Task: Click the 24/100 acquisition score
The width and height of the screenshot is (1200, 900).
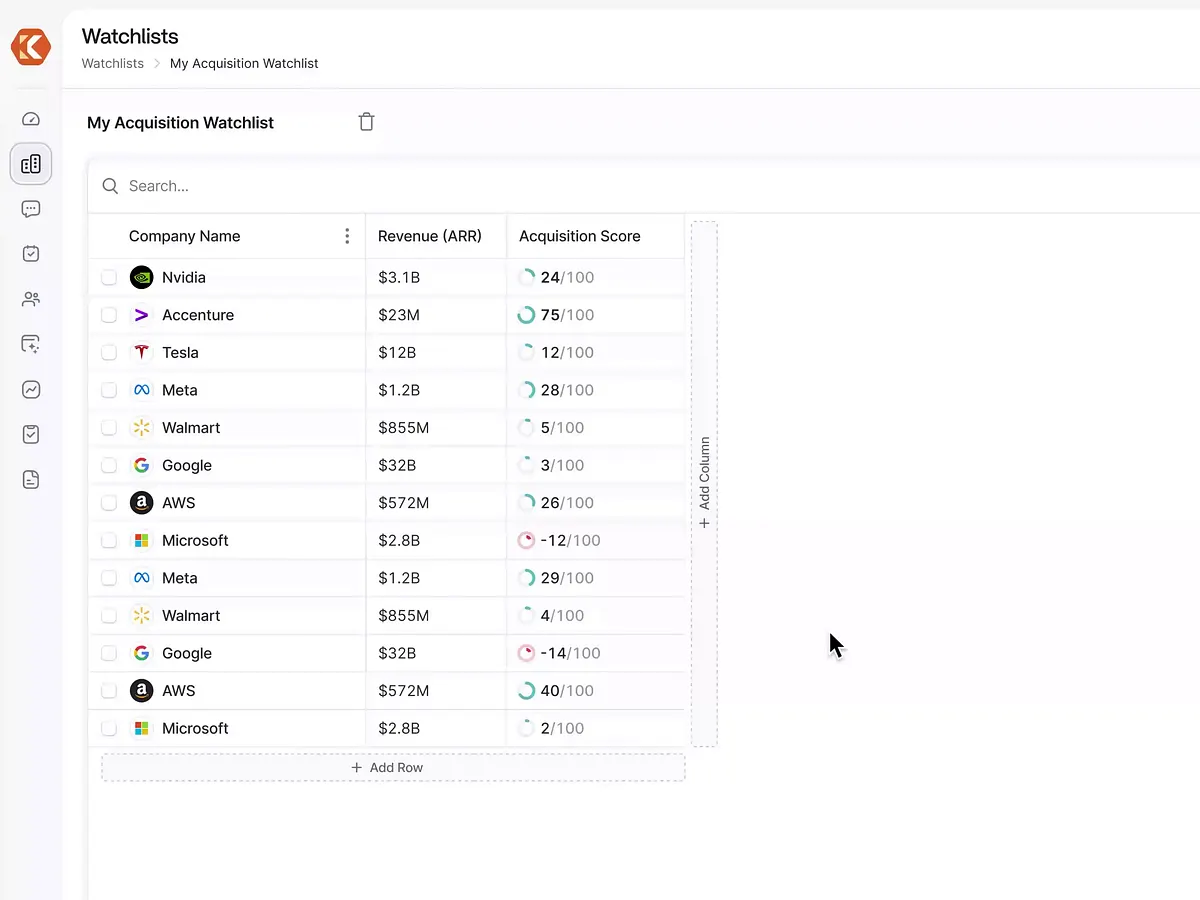Action: (567, 277)
